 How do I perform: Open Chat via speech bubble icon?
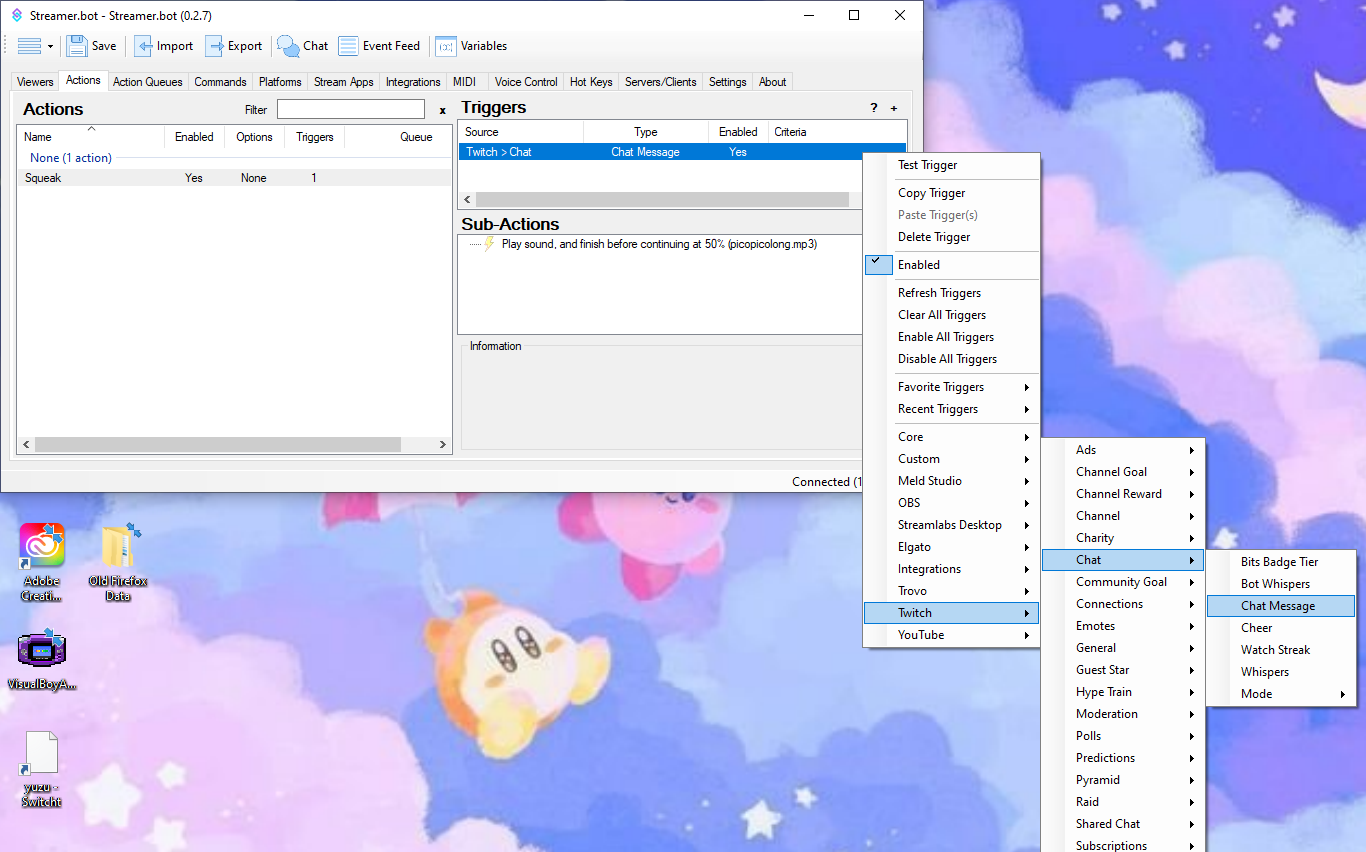coord(288,46)
